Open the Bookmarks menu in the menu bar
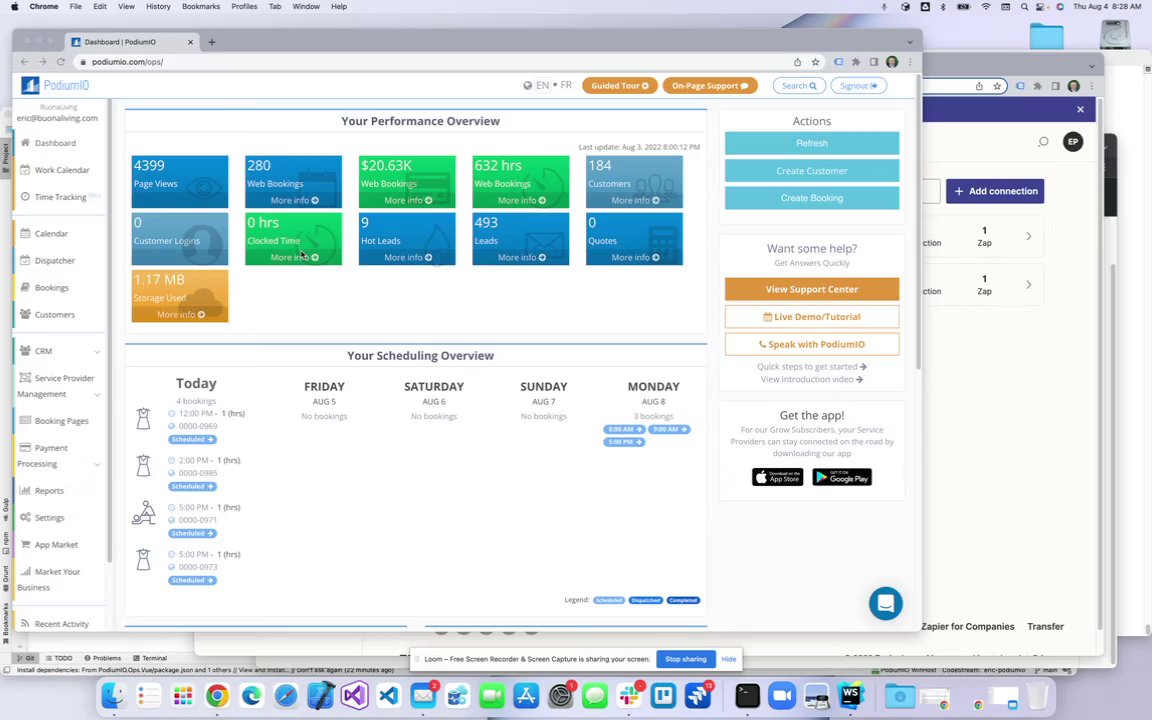 click(x=201, y=6)
